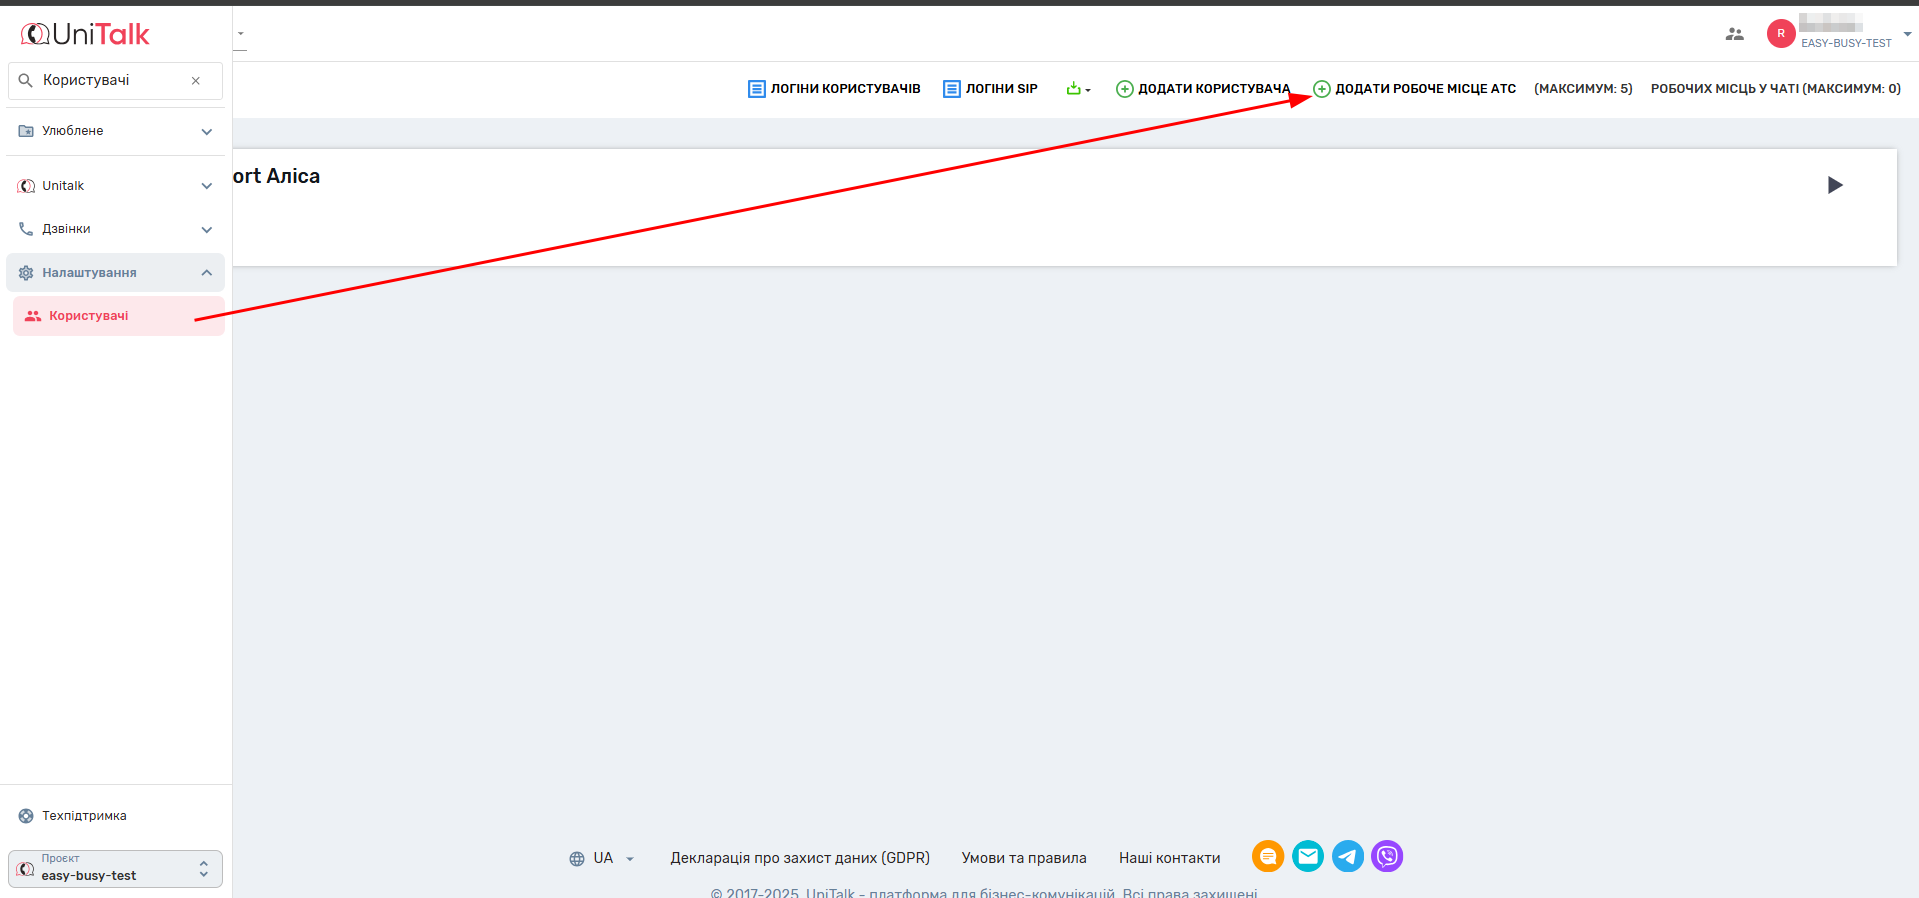Click the red R profile avatar
Viewport: 1919px width, 898px height.
point(1780,34)
